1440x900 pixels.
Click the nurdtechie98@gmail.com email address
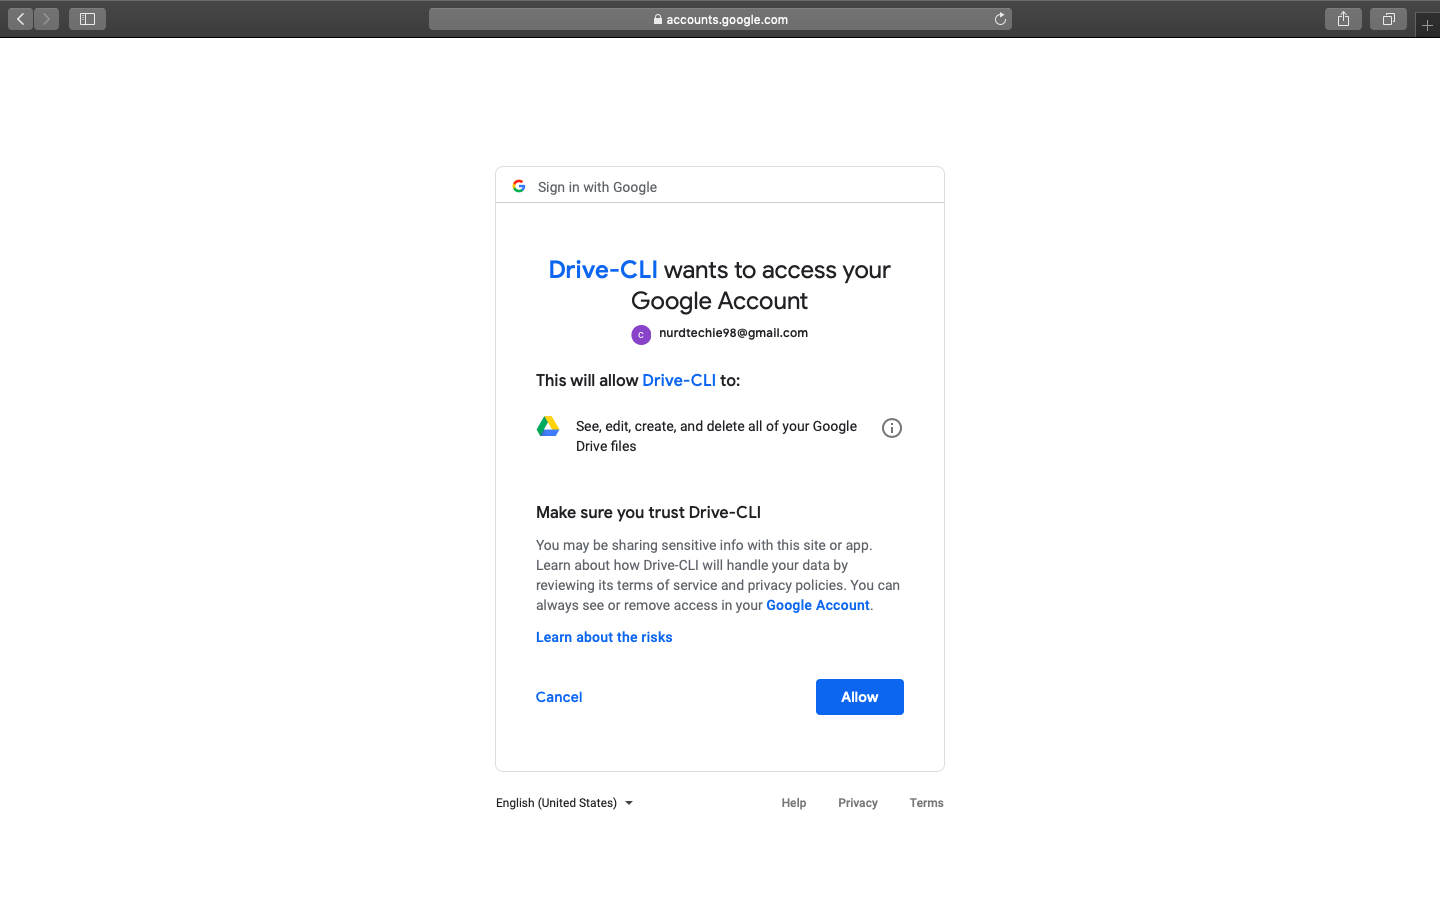pyautogui.click(x=733, y=333)
